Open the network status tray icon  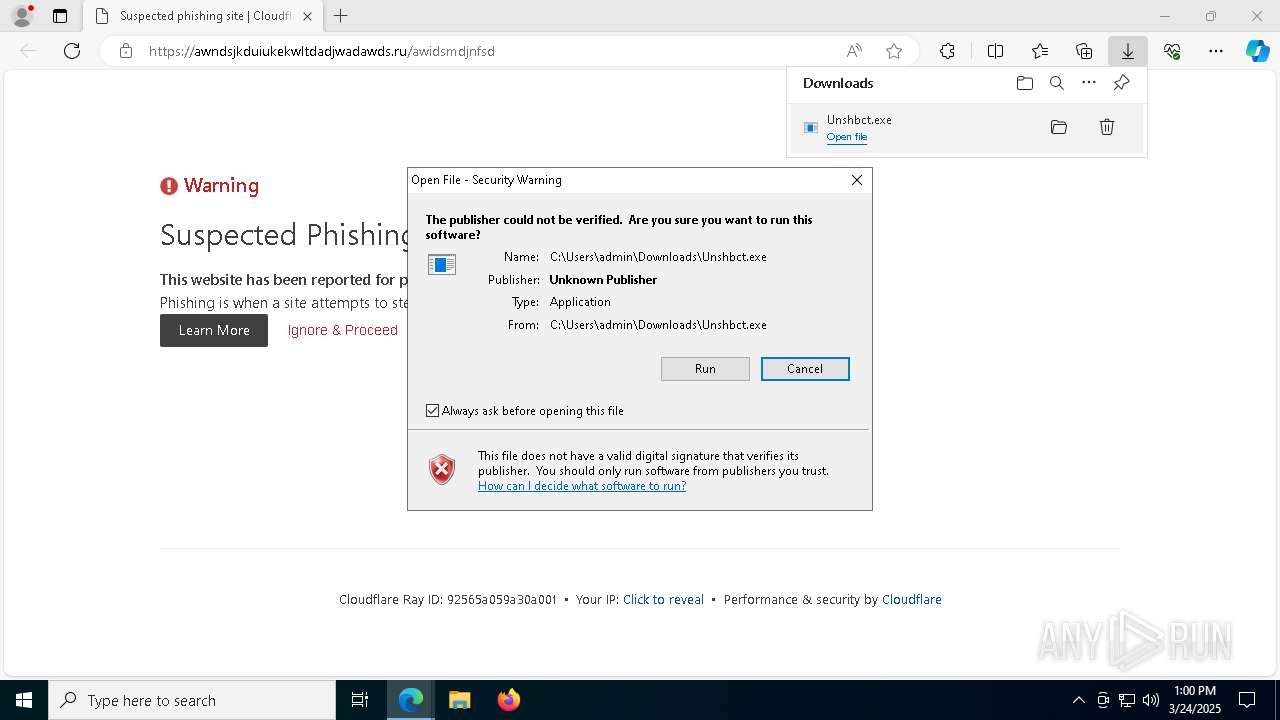(1127, 700)
